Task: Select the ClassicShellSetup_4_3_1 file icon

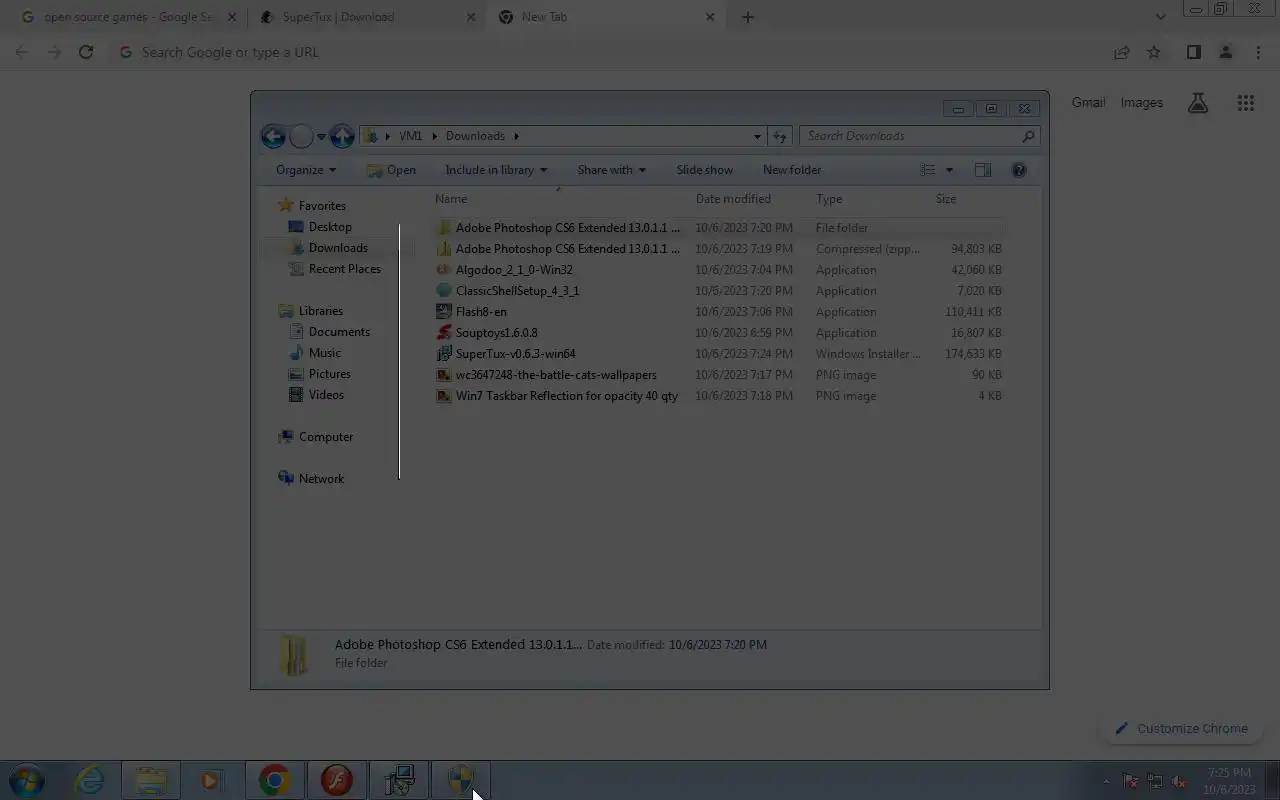Action: (x=444, y=291)
